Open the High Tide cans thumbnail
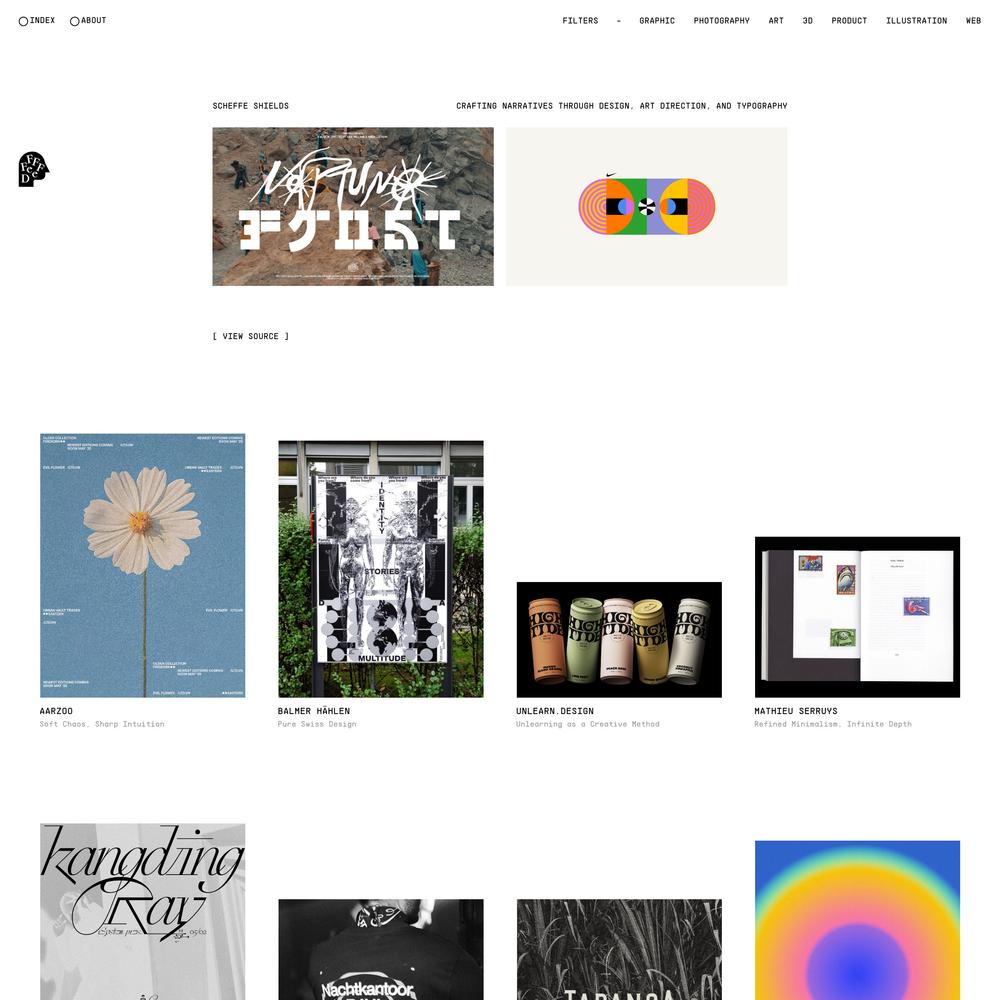 (x=619, y=640)
